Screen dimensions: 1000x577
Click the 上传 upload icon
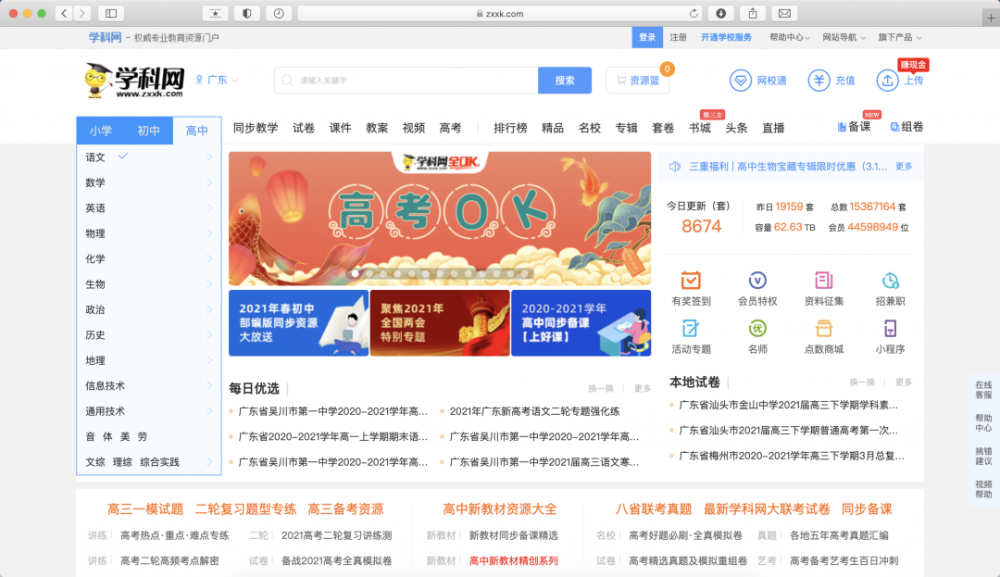tap(887, 80)
